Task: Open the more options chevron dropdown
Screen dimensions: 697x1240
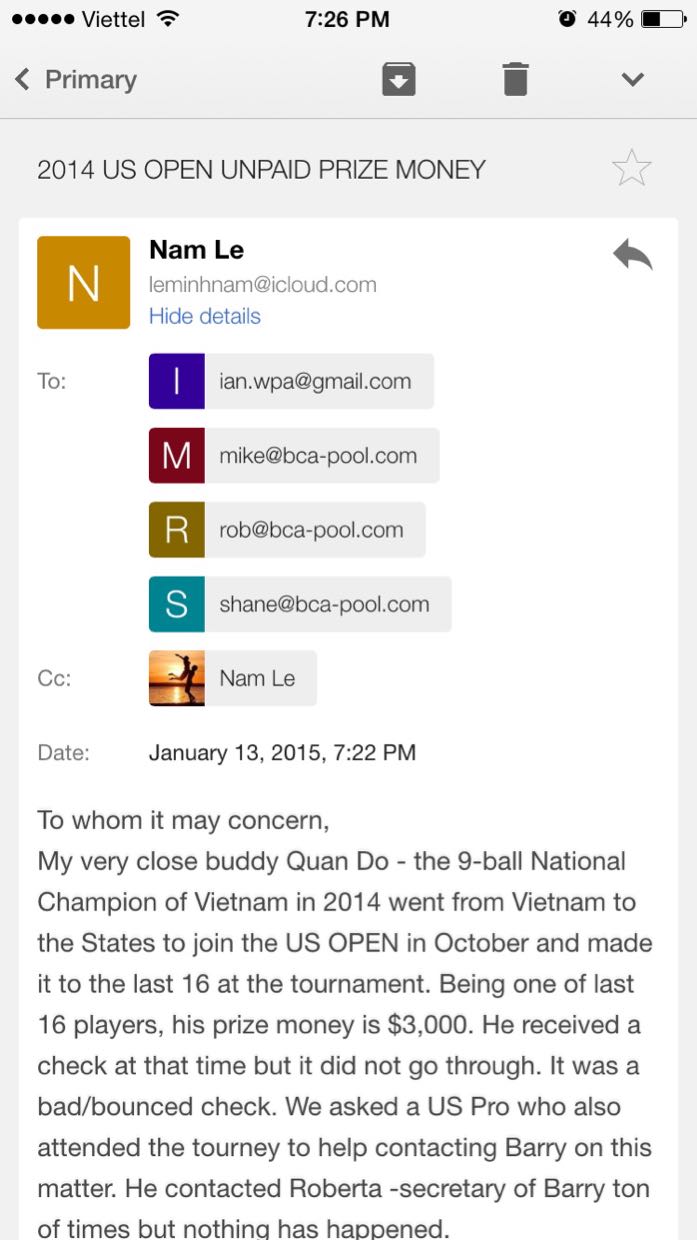Action: [x=632, y=79]
